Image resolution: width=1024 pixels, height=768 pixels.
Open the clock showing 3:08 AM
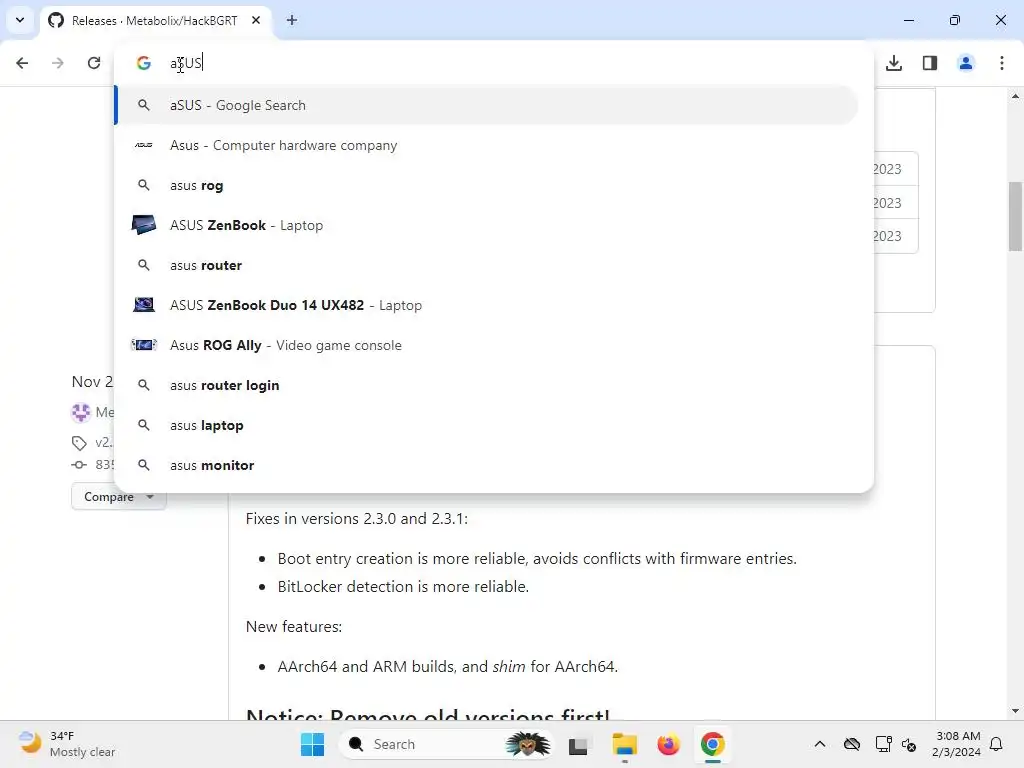coord(957,744)
